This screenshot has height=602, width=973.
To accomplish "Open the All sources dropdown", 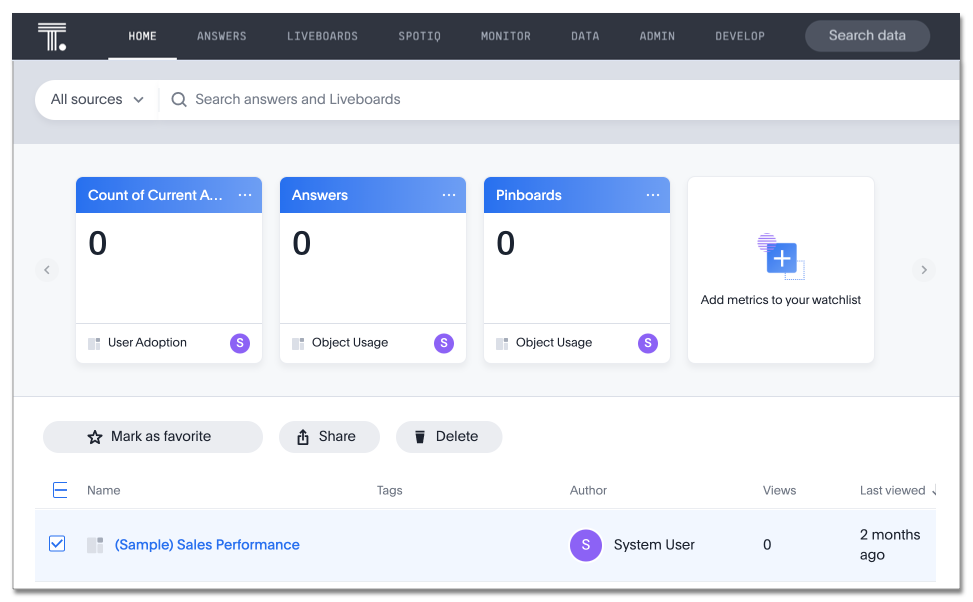I will coord(97,100).
